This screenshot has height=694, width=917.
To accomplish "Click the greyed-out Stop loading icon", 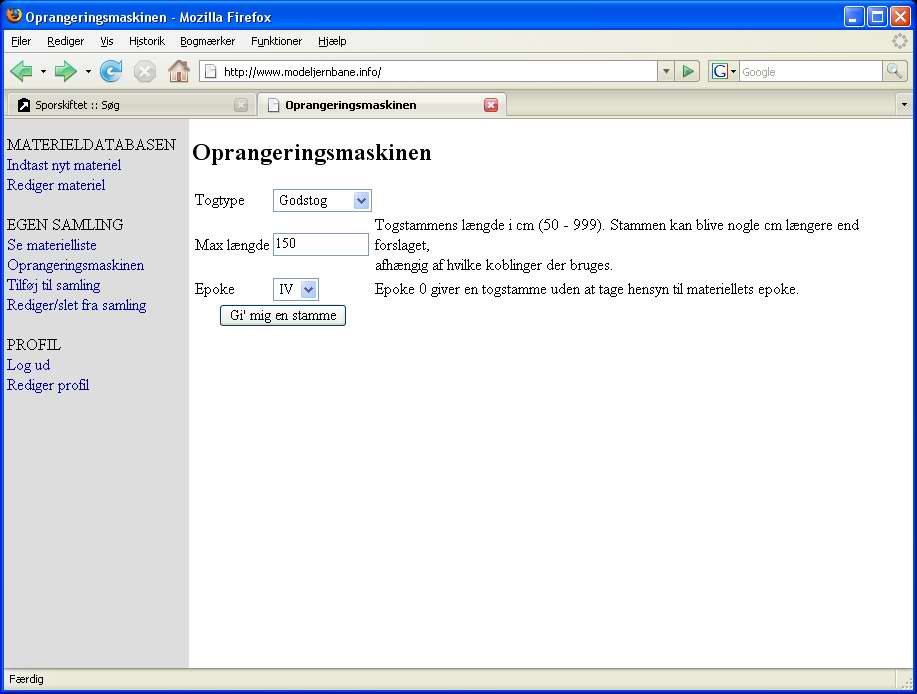I will [x=144, y=72].
